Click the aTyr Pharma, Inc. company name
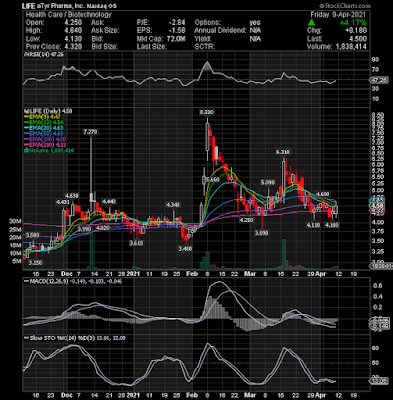393x400 pixels. 60,6
